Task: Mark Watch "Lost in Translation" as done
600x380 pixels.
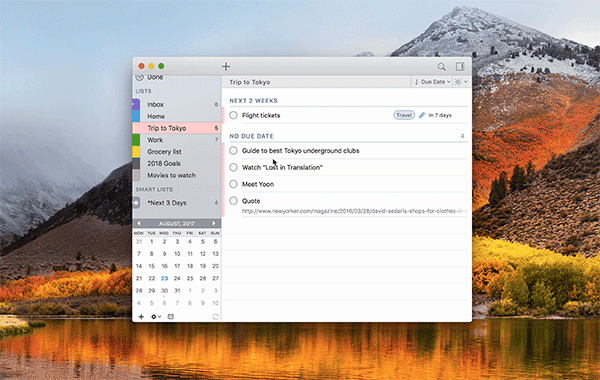Action: pyautogui.click(x=233, y=167)
